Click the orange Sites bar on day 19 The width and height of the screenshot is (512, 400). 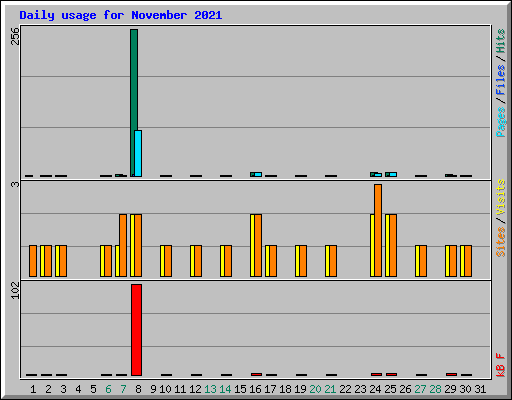pos(303,261)
